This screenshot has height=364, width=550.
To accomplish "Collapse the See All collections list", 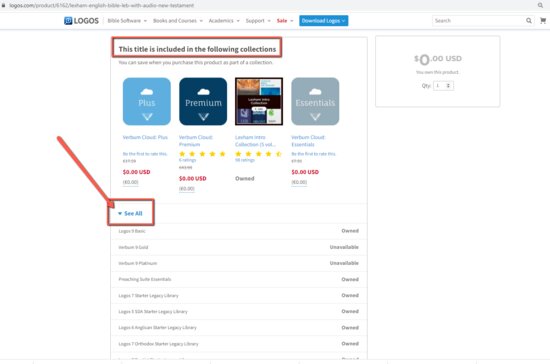I will click(130, 213).
